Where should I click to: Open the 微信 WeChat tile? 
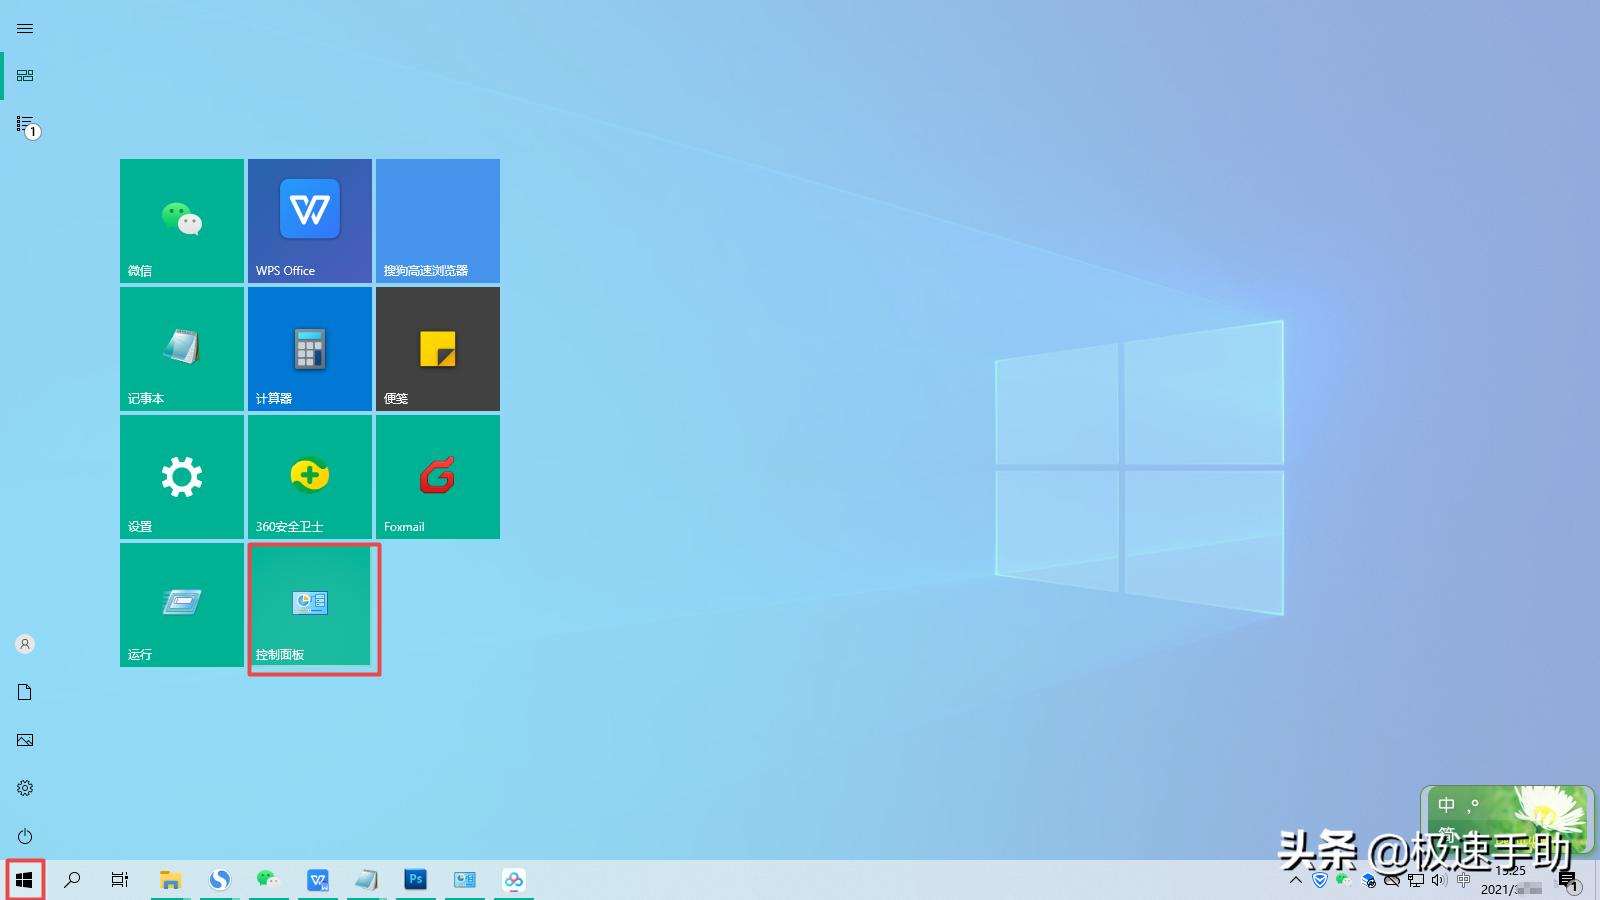[181, 220]
